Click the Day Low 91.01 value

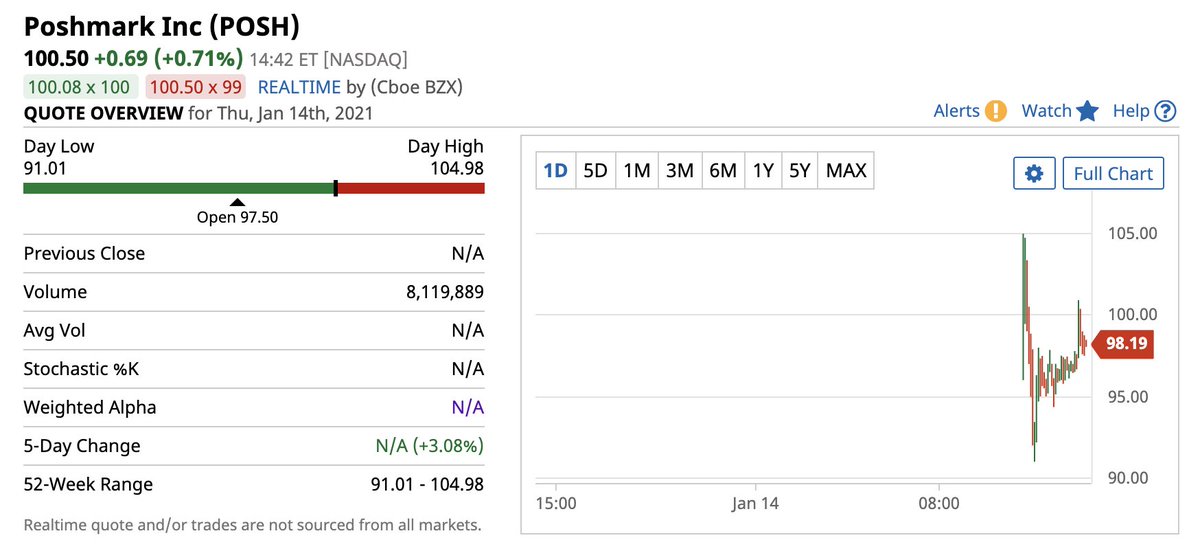[45, 168]
